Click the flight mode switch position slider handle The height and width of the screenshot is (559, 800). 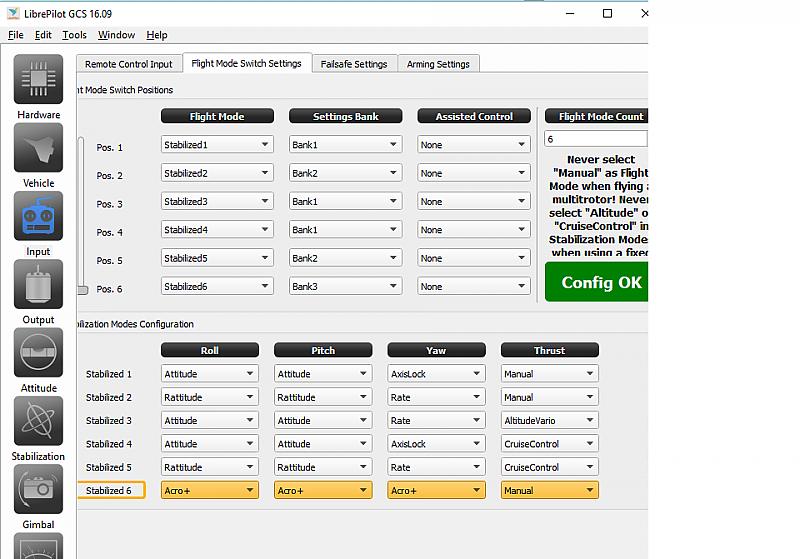(x=82, y=290)
